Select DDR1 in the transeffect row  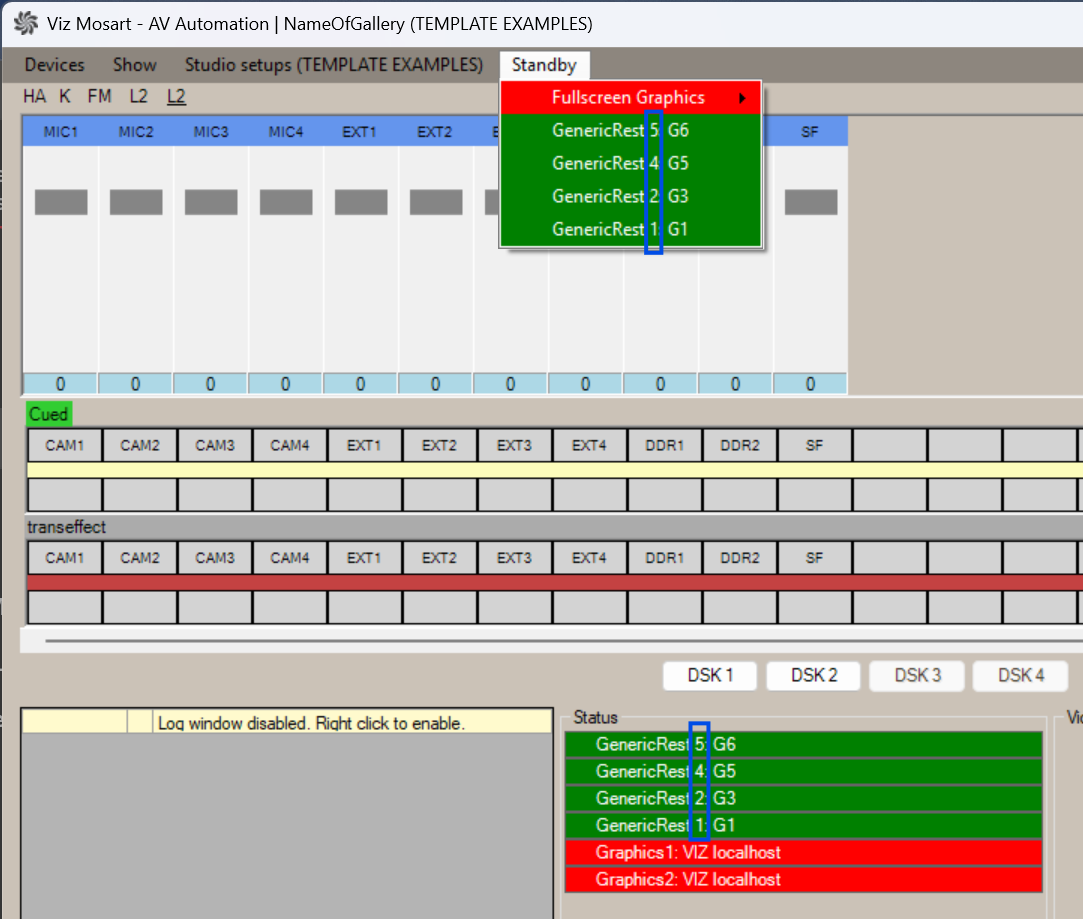click(665, 558)
